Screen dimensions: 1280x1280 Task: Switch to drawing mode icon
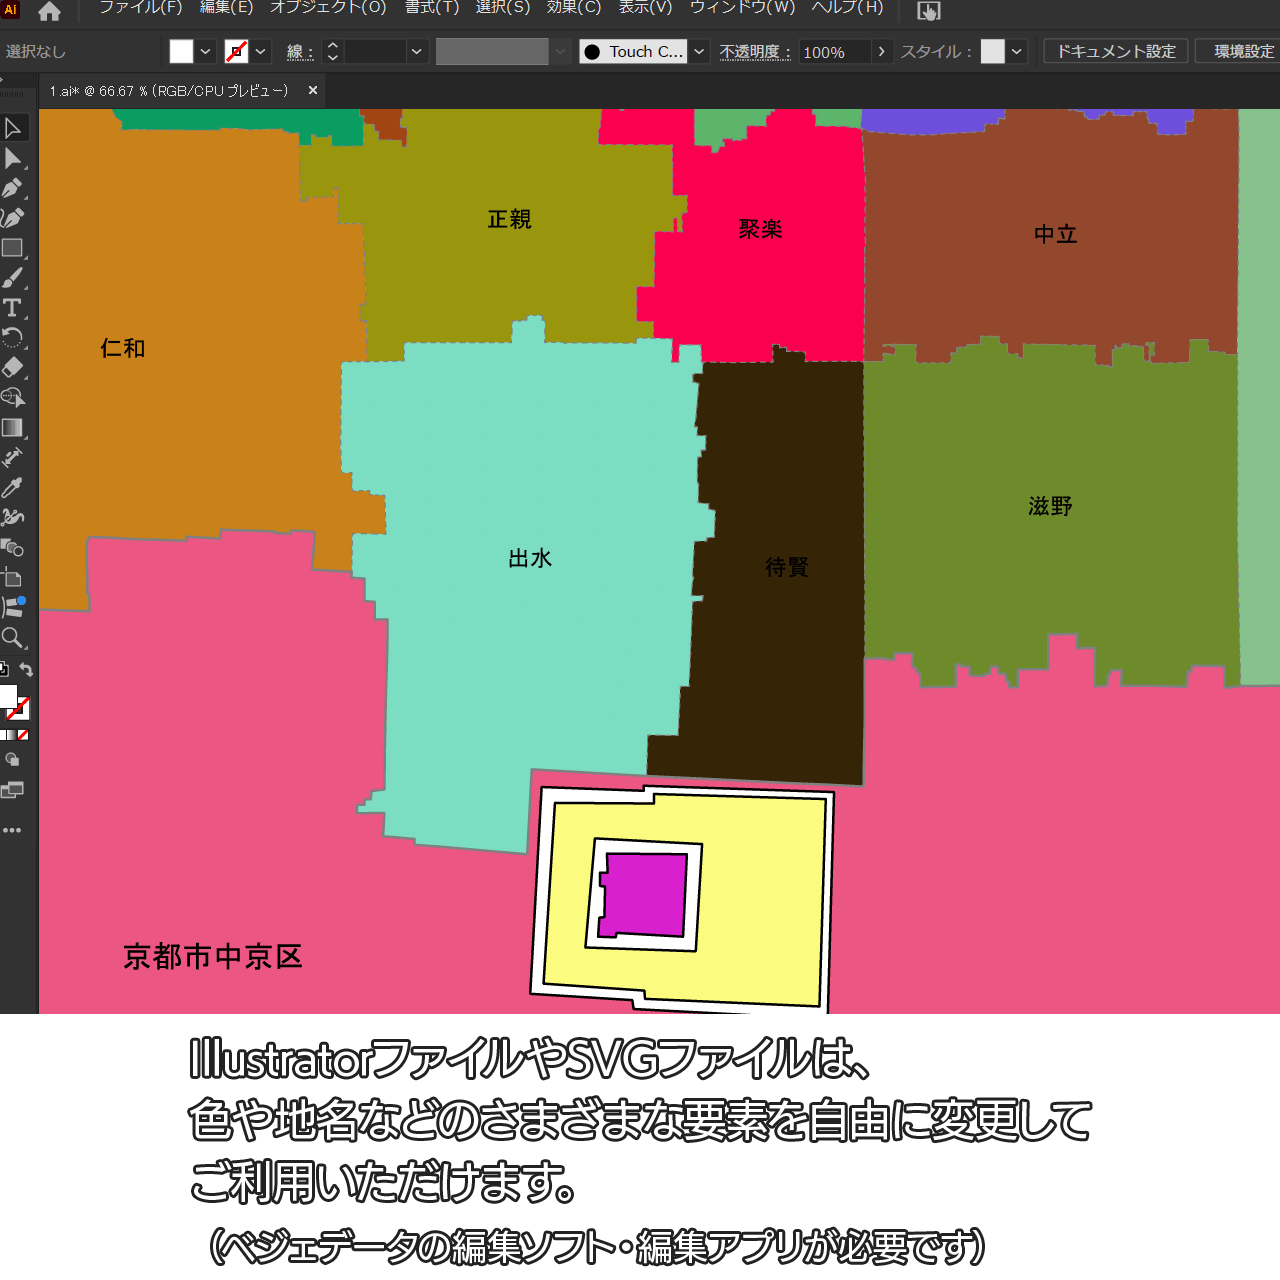(x=13, y=760)
